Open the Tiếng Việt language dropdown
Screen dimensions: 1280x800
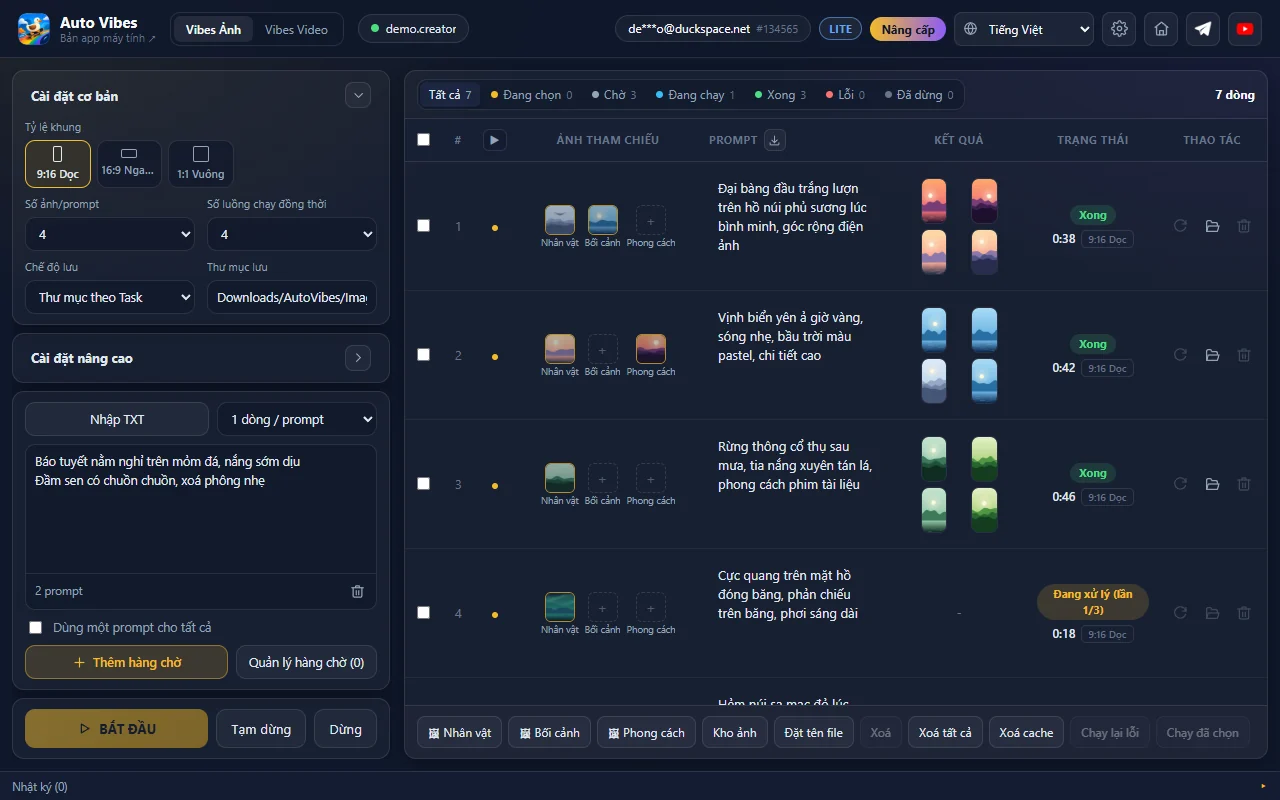(1024, 29)
